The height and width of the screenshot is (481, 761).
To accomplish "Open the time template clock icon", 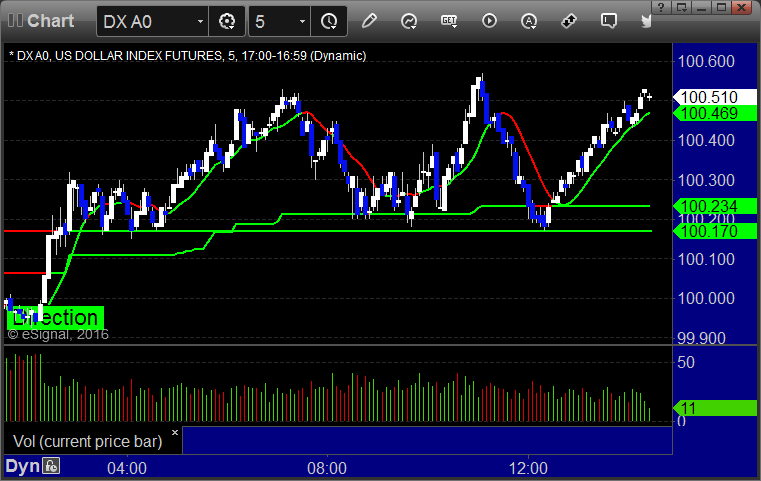I will pyautogui.click(x=329, y=21).
